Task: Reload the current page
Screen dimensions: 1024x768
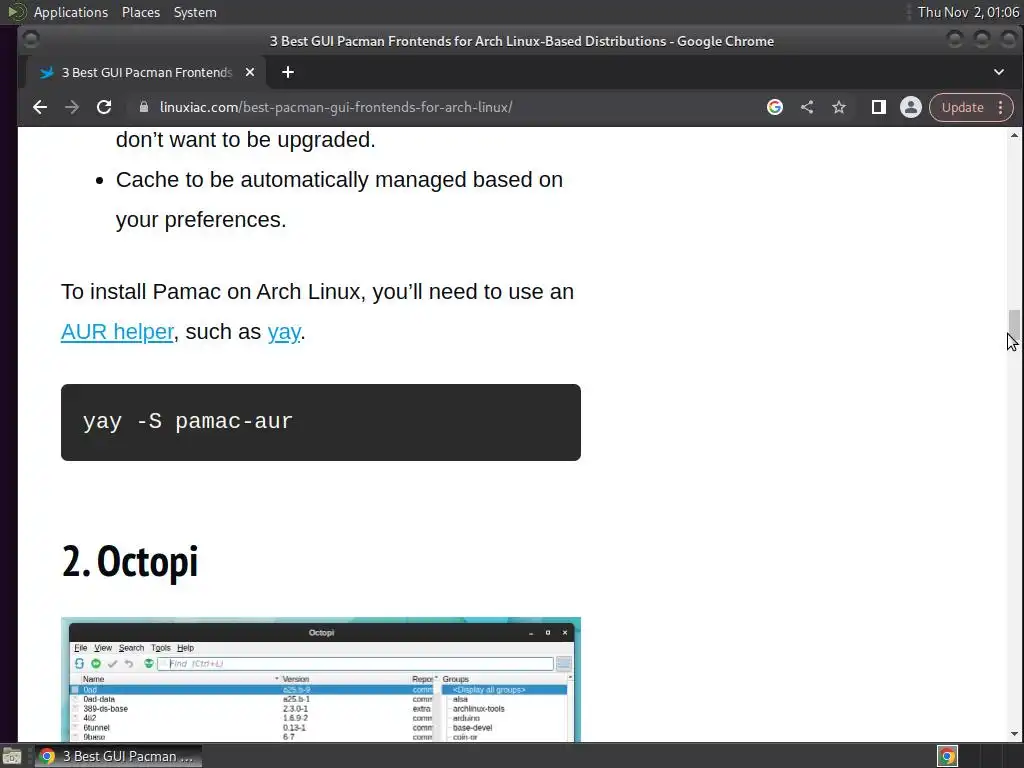Action: pos(104,107)
